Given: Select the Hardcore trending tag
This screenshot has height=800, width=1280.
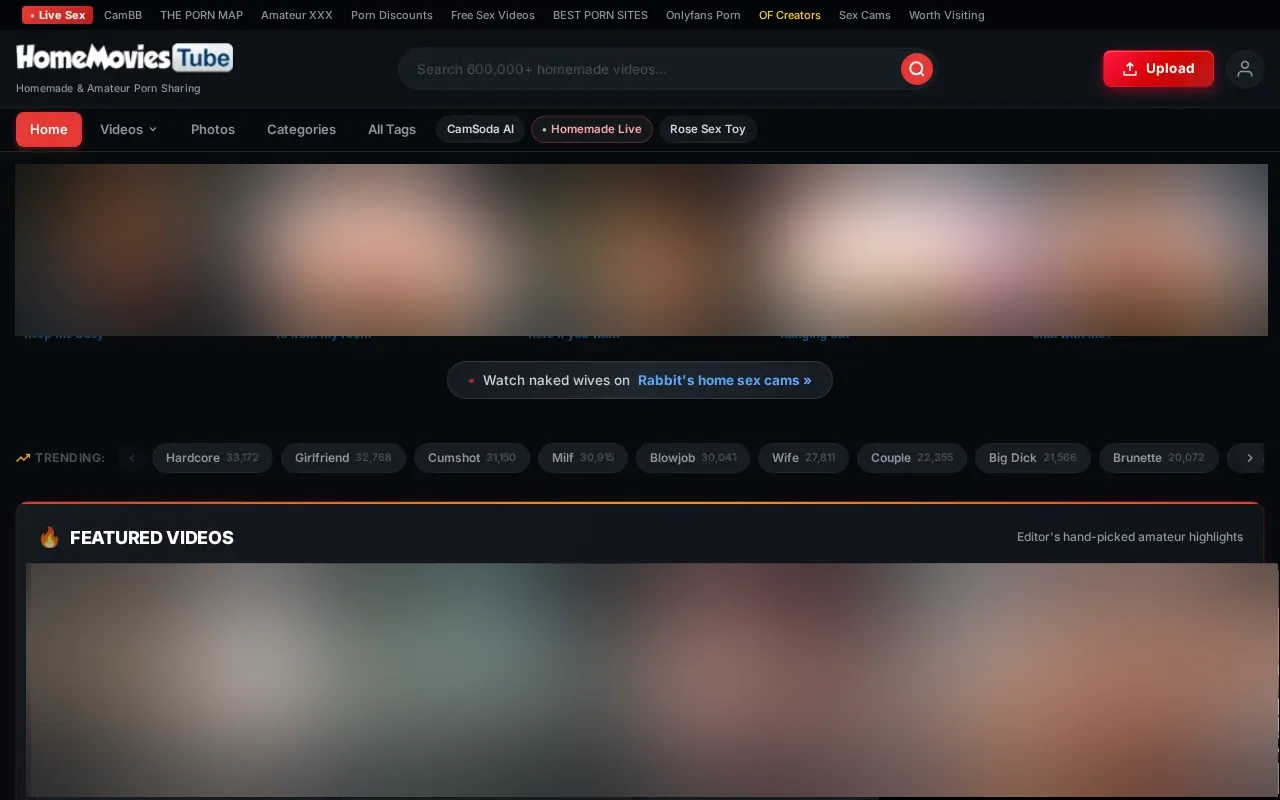Looking at the screenshot, I should (212, 458).
